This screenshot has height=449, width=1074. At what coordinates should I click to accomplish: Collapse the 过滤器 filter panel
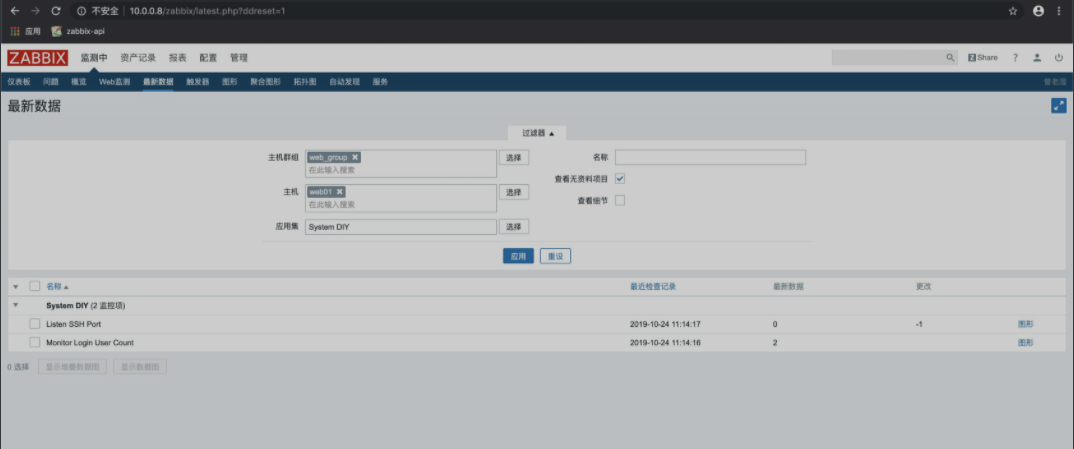pos(537,133)
